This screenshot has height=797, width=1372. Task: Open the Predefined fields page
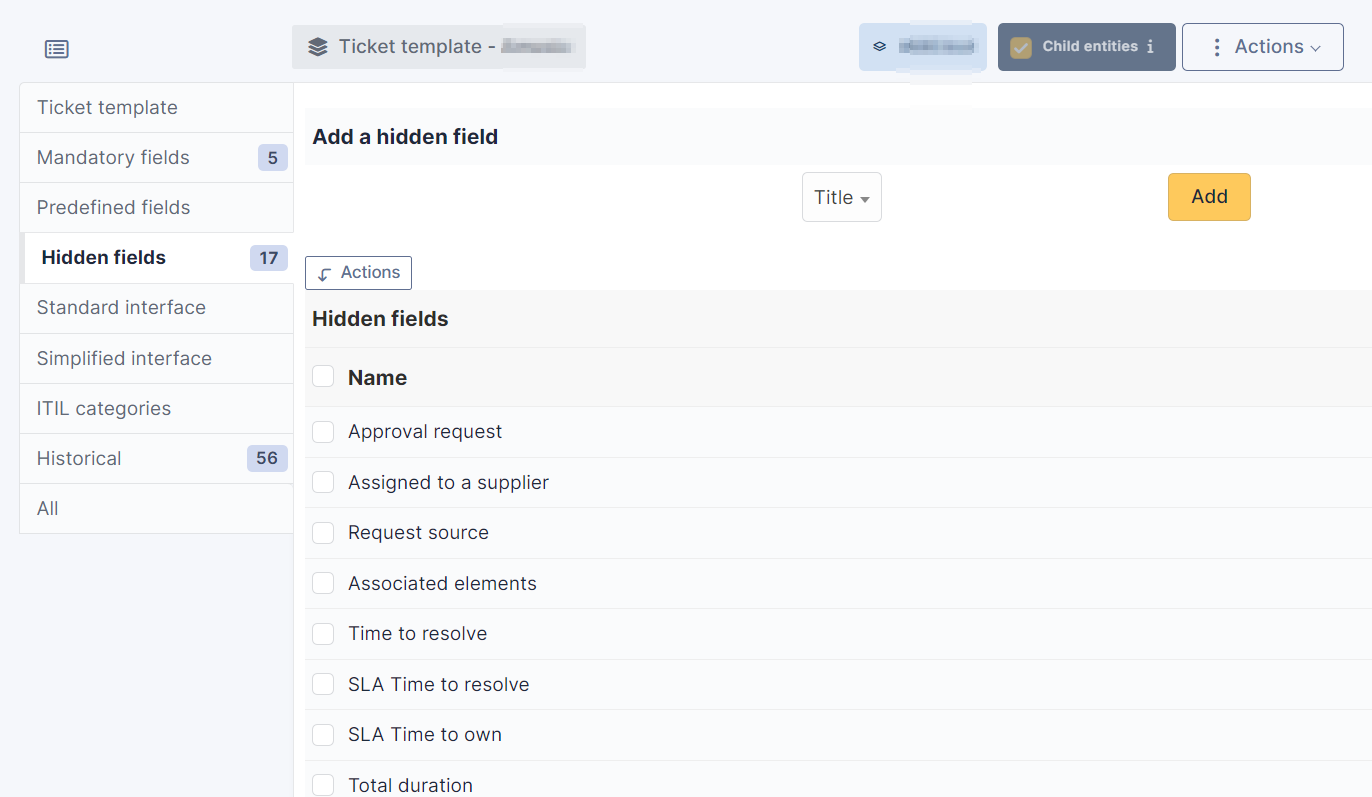112,207
